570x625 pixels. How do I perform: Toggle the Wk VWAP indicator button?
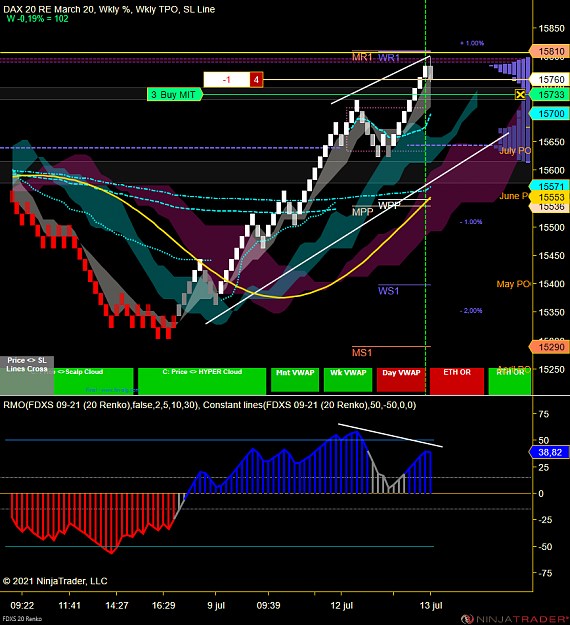(348, 380)
